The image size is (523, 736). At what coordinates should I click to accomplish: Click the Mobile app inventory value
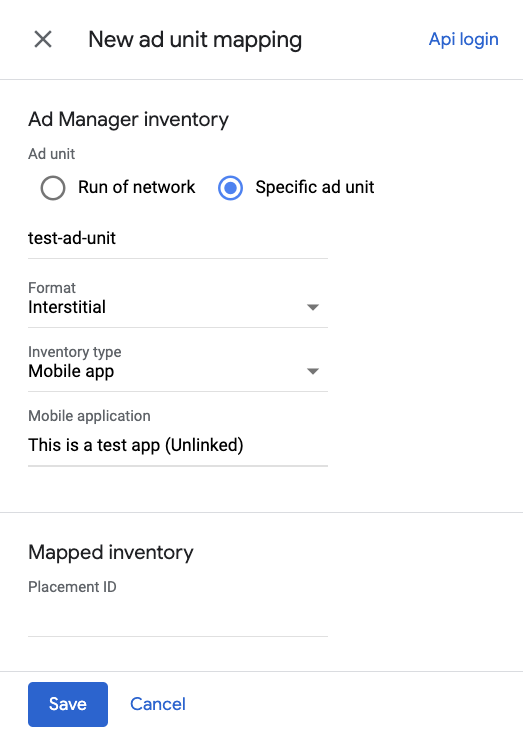pos(71,371)
